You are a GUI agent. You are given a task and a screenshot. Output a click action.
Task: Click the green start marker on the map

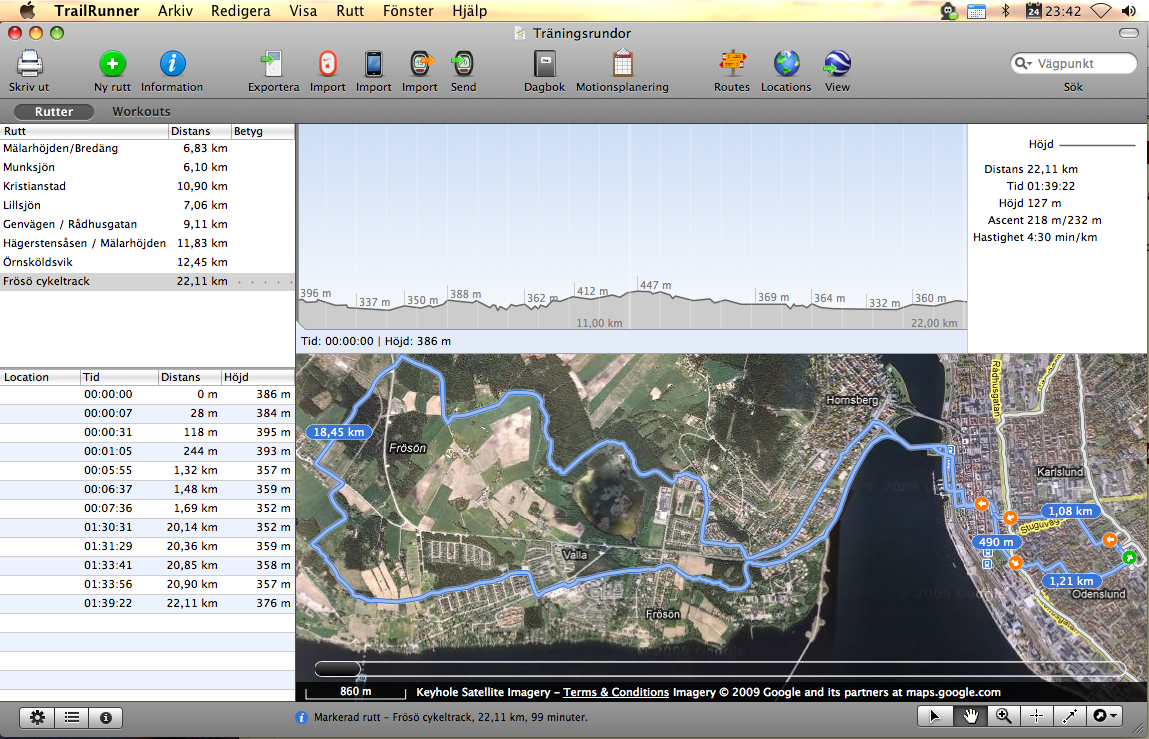pos(1129,559)
